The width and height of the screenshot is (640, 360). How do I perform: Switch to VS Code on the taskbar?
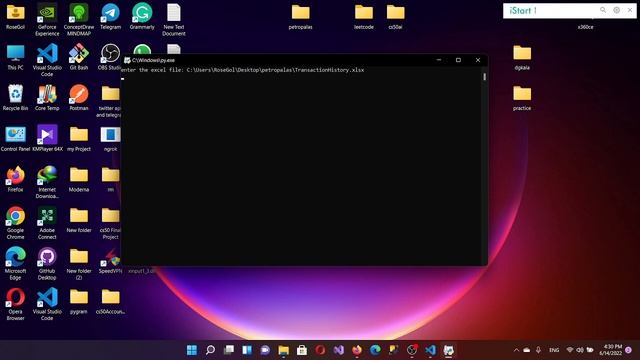point(430,350)
